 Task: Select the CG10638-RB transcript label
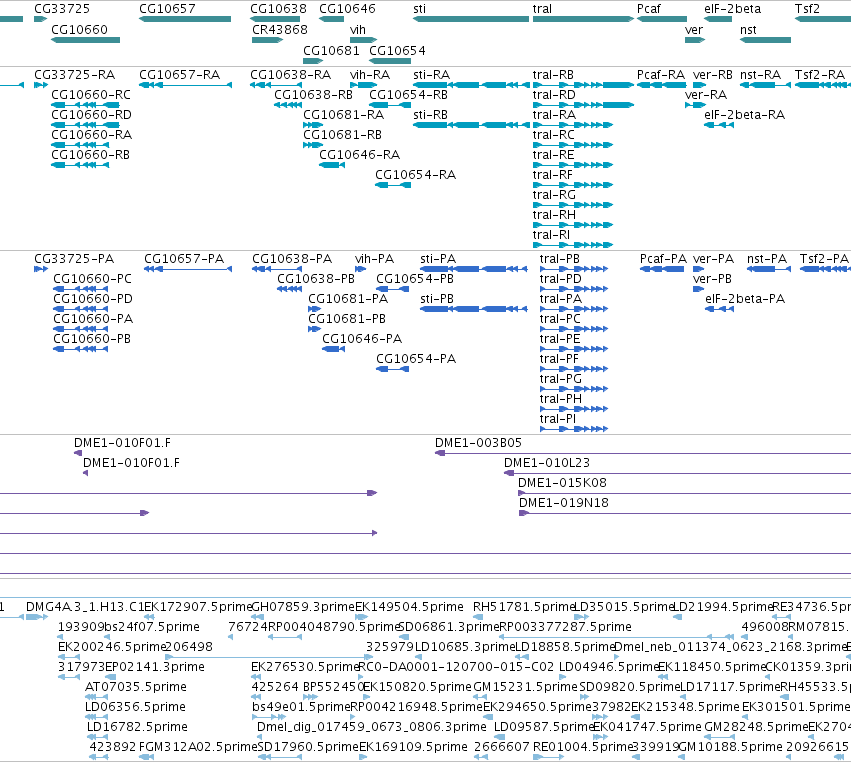(313, 94)
